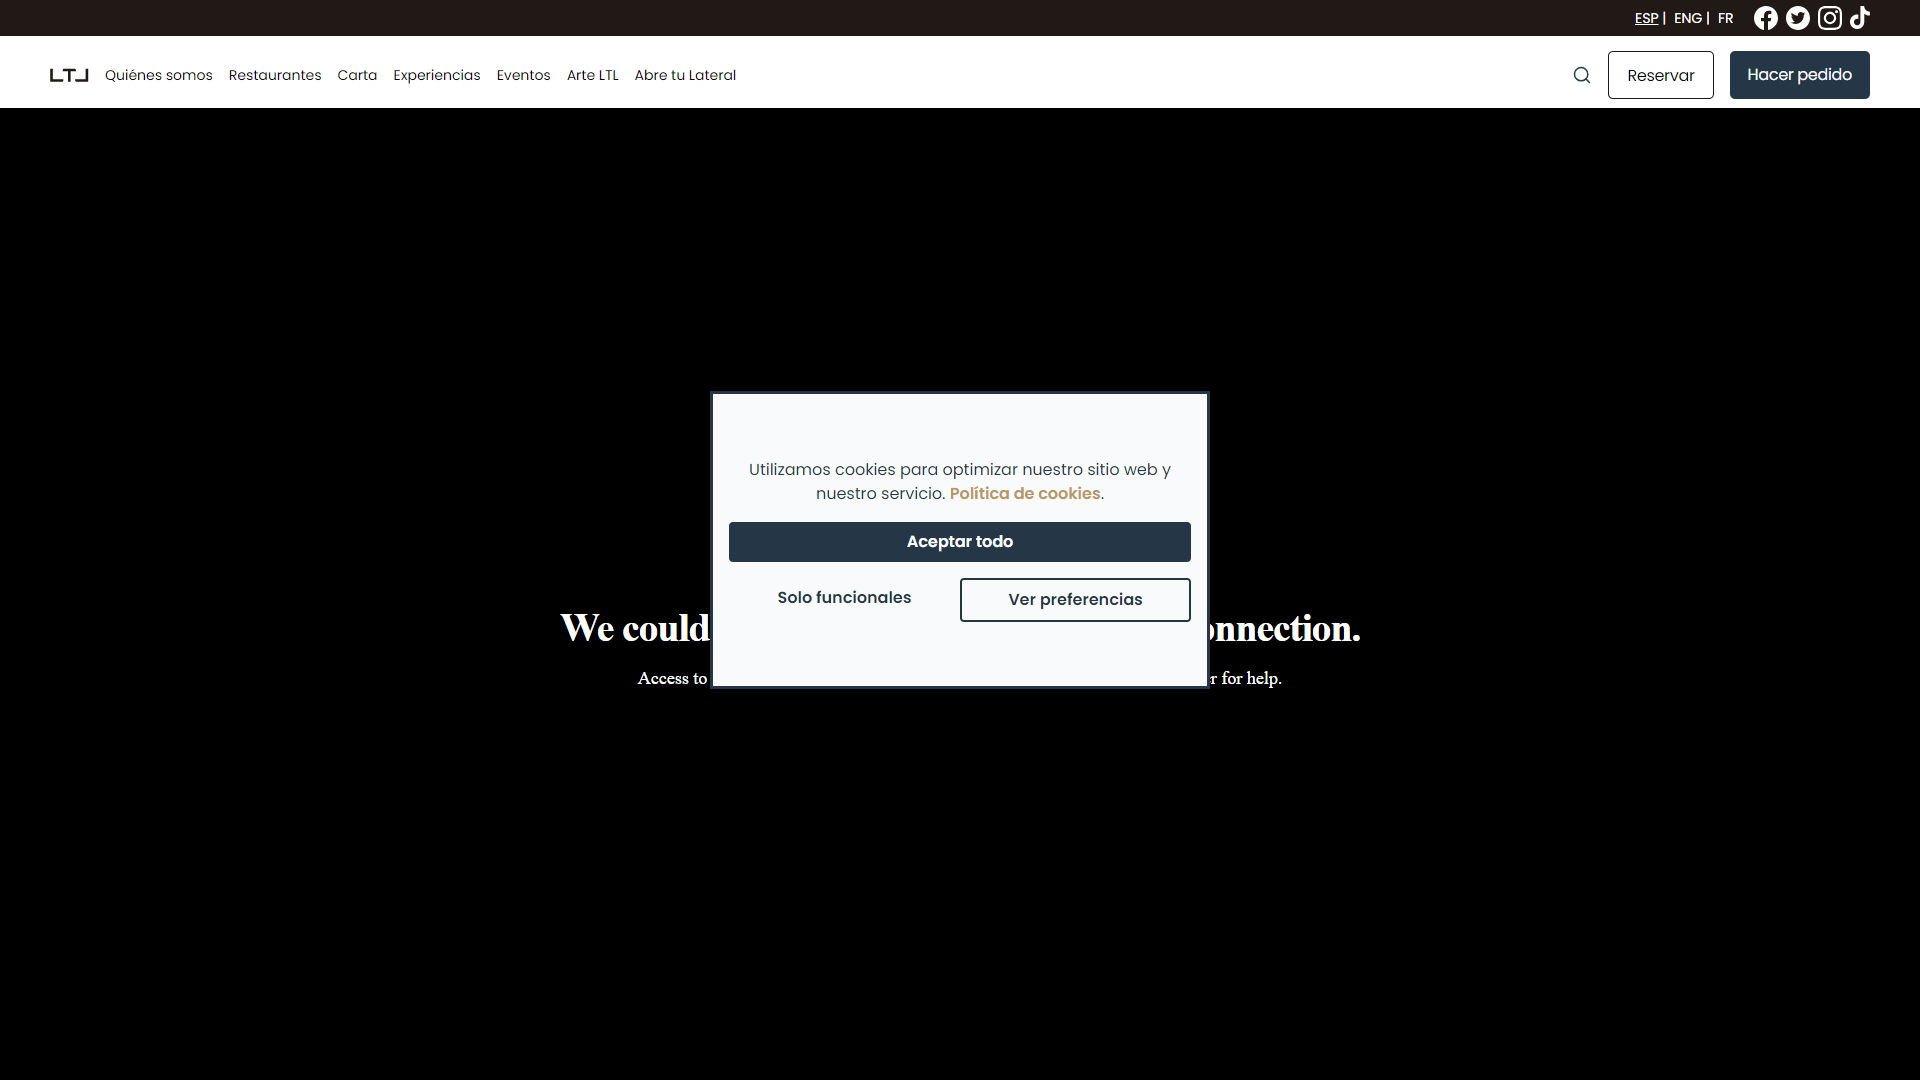Visit the Arte LTL section

[x=592, y=75]
